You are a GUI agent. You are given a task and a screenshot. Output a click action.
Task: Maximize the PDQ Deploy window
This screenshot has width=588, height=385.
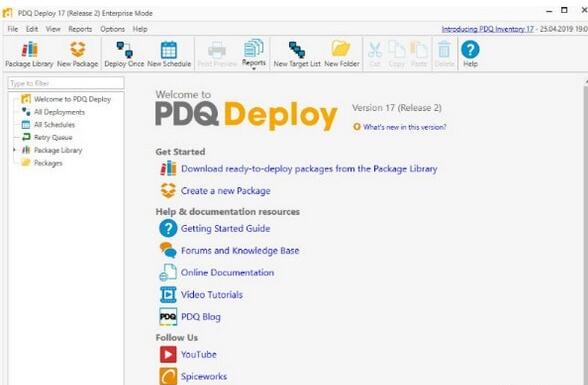point(564,10)
